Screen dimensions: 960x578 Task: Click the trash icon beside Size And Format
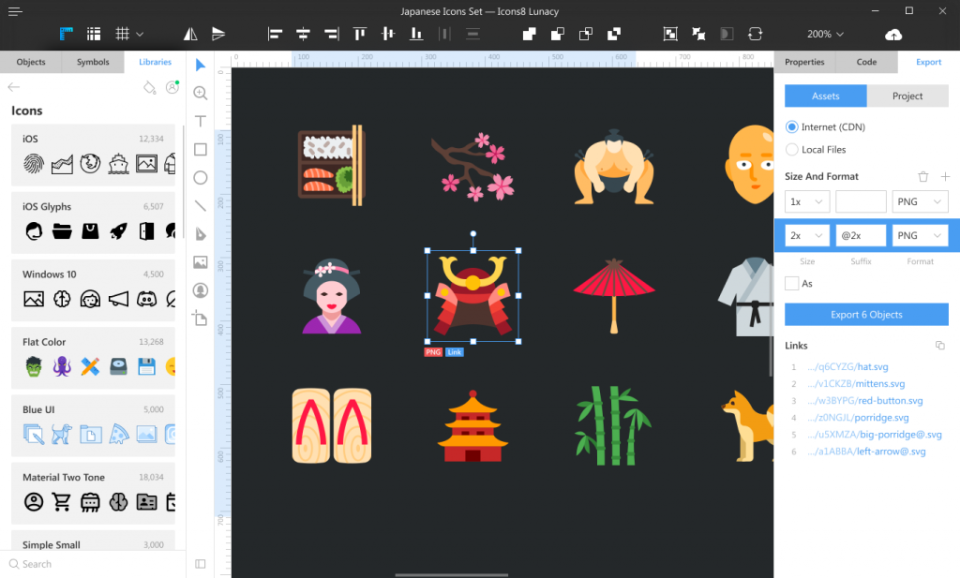click(x=925, y=176)
